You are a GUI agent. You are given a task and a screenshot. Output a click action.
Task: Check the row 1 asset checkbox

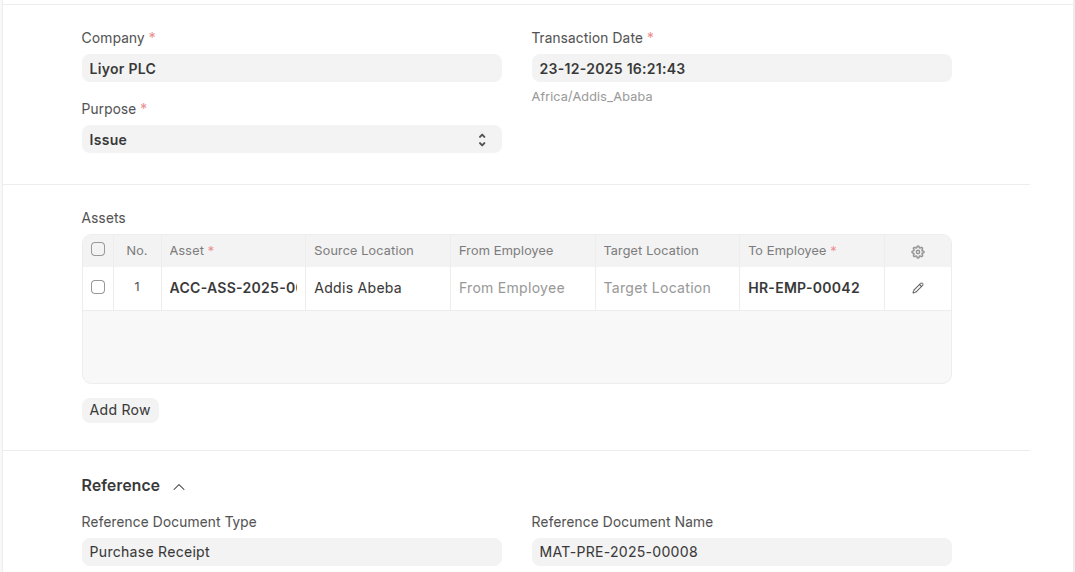coord(98,287)
